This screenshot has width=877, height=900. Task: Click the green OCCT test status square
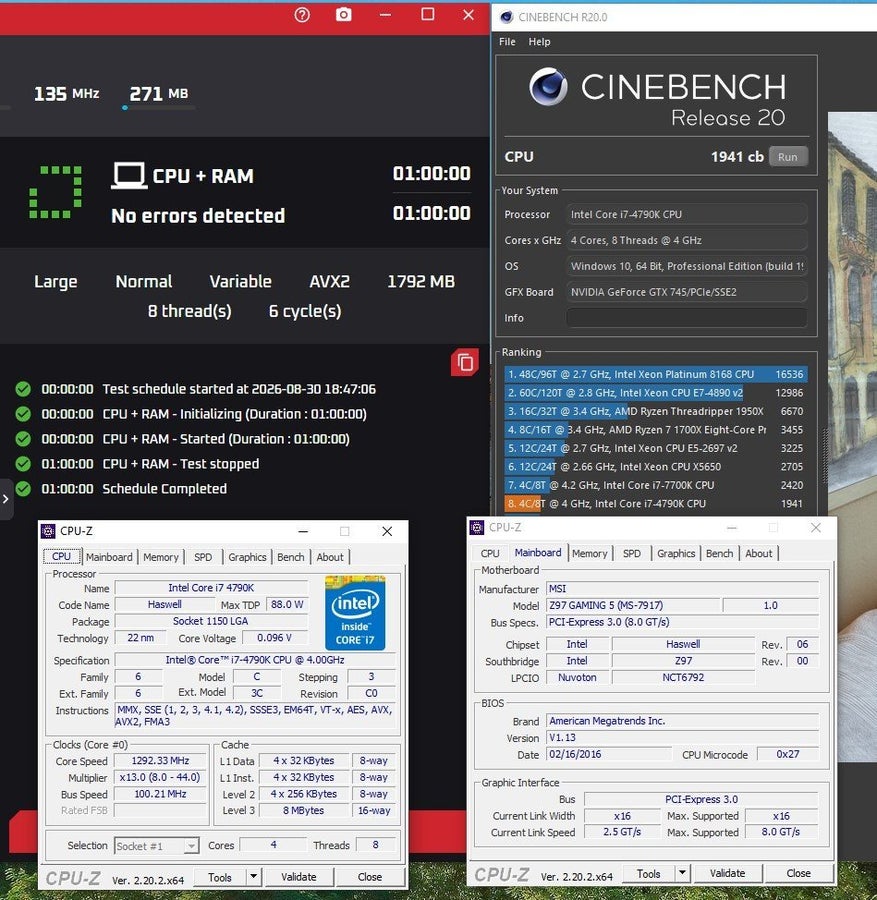click(x=55, y=192)
